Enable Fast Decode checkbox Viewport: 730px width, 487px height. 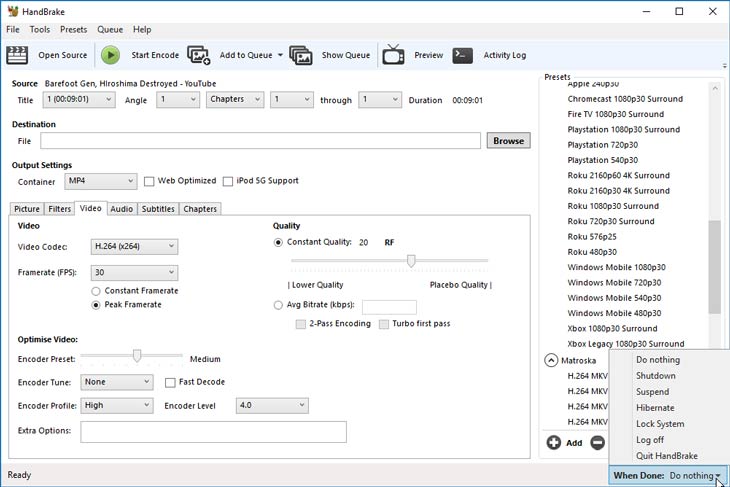[x=170, y=382]
